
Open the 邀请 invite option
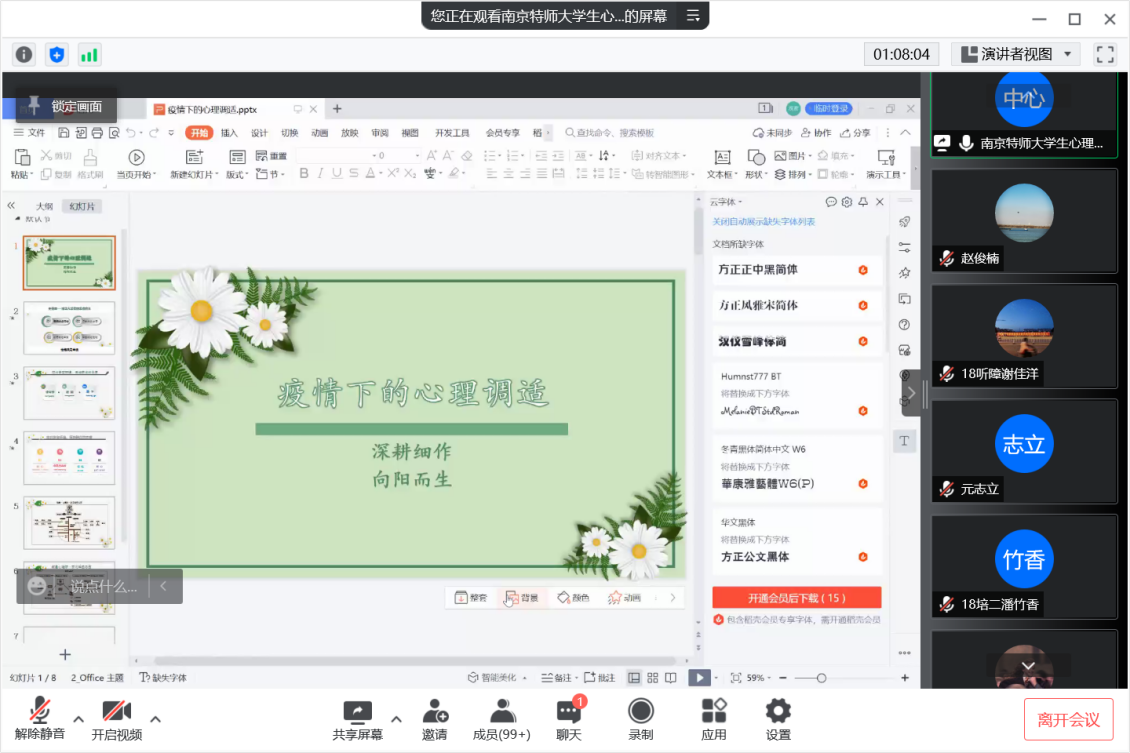coord(434,720)
